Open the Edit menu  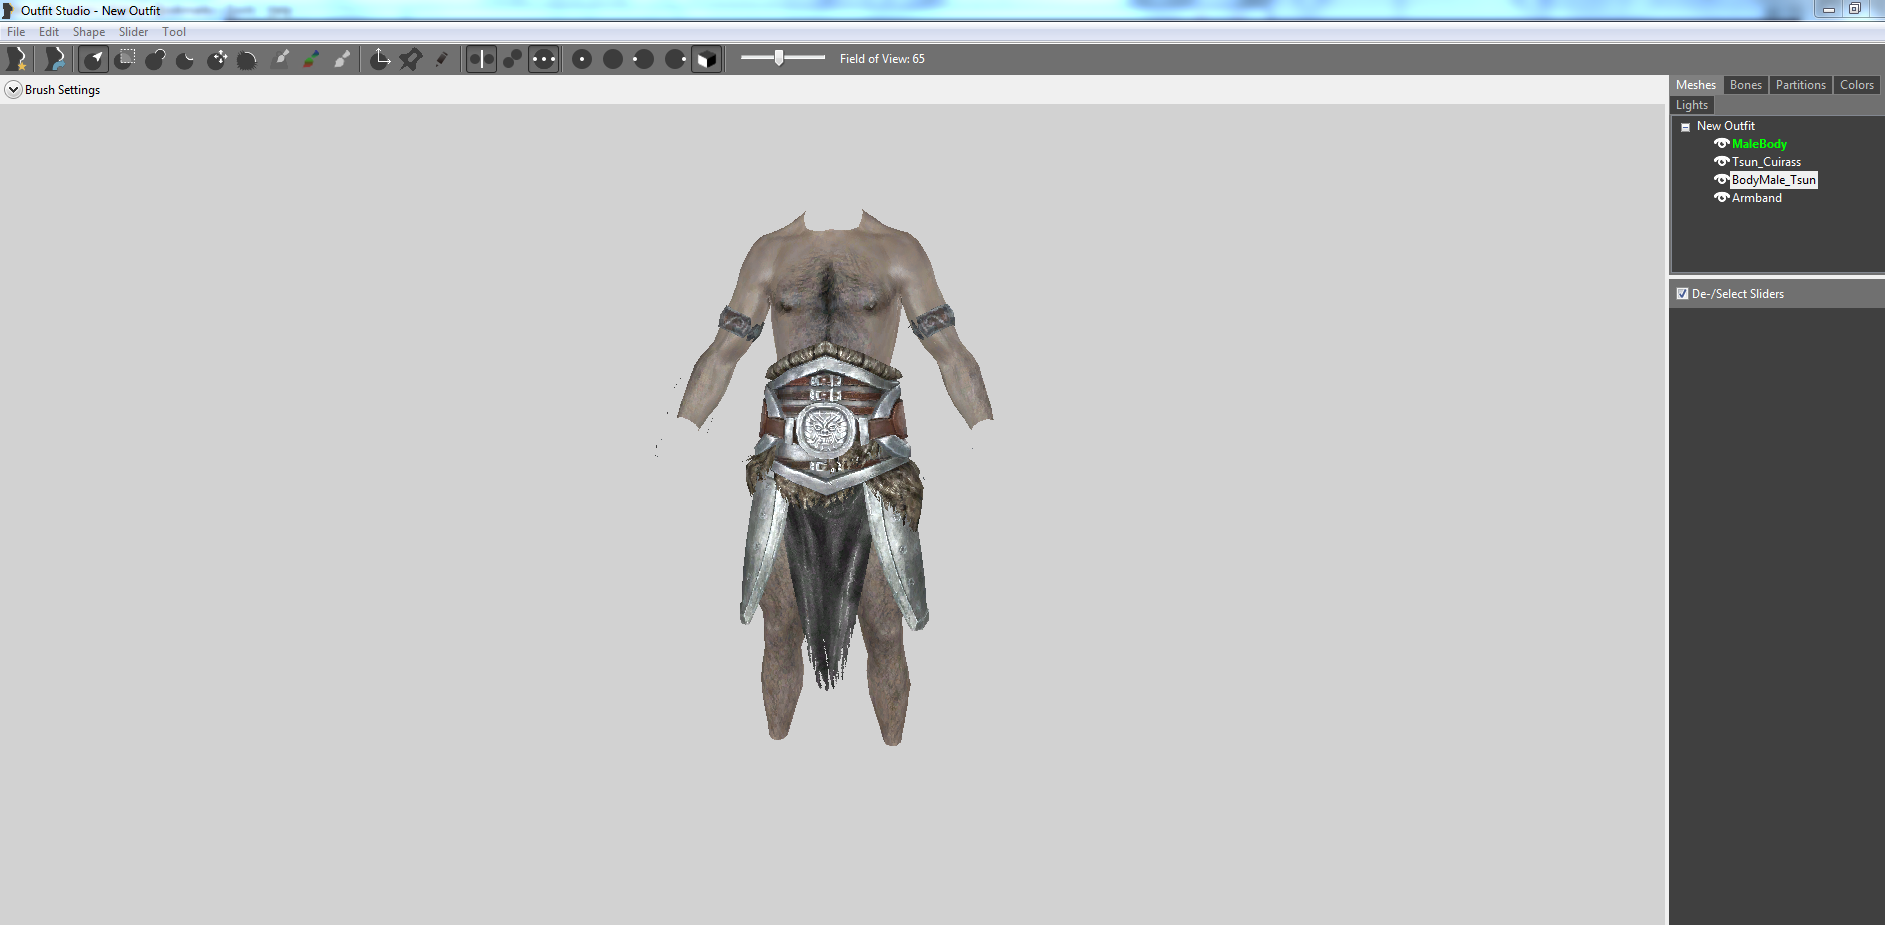point(49,32)
